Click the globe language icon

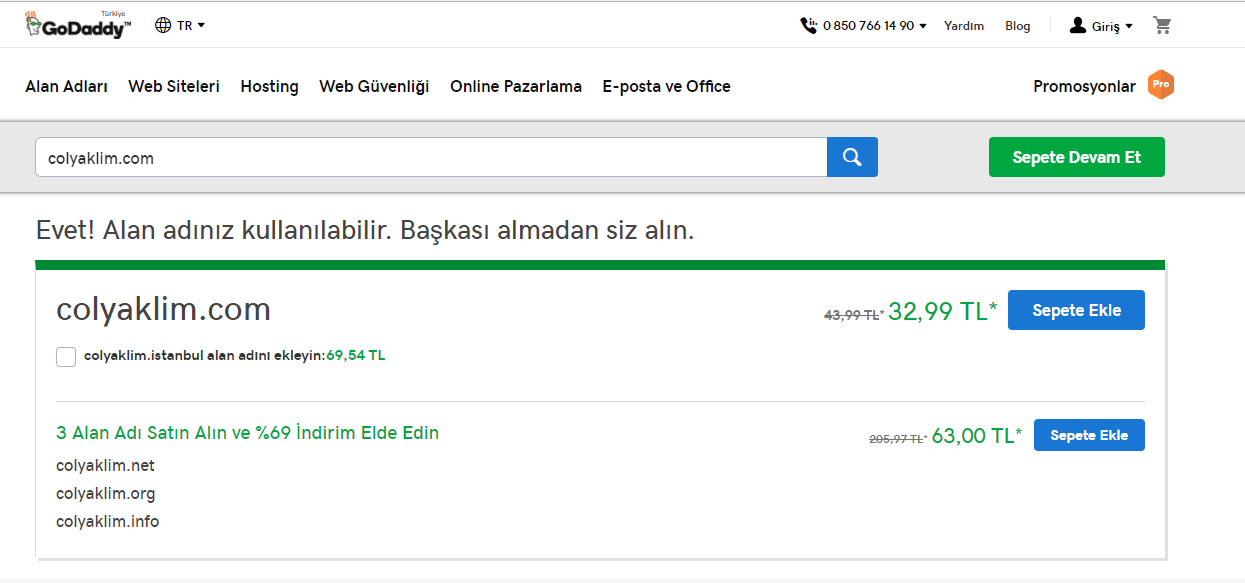pyautogui.click(x=163, y=25)
